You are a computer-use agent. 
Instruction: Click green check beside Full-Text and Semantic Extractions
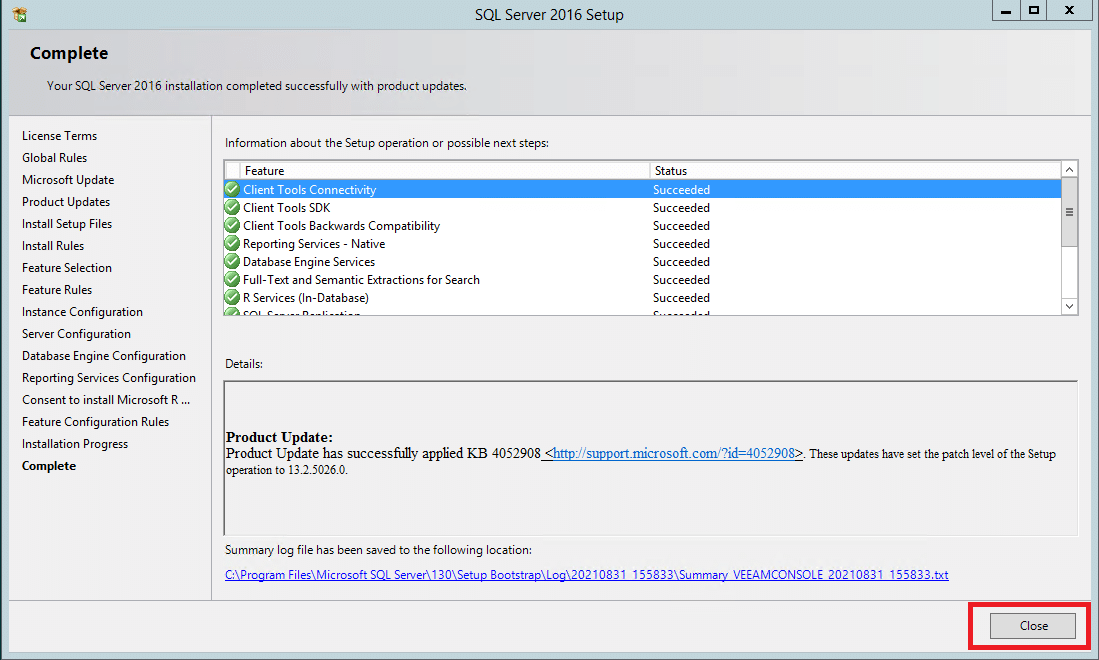[x=232, y=280]
